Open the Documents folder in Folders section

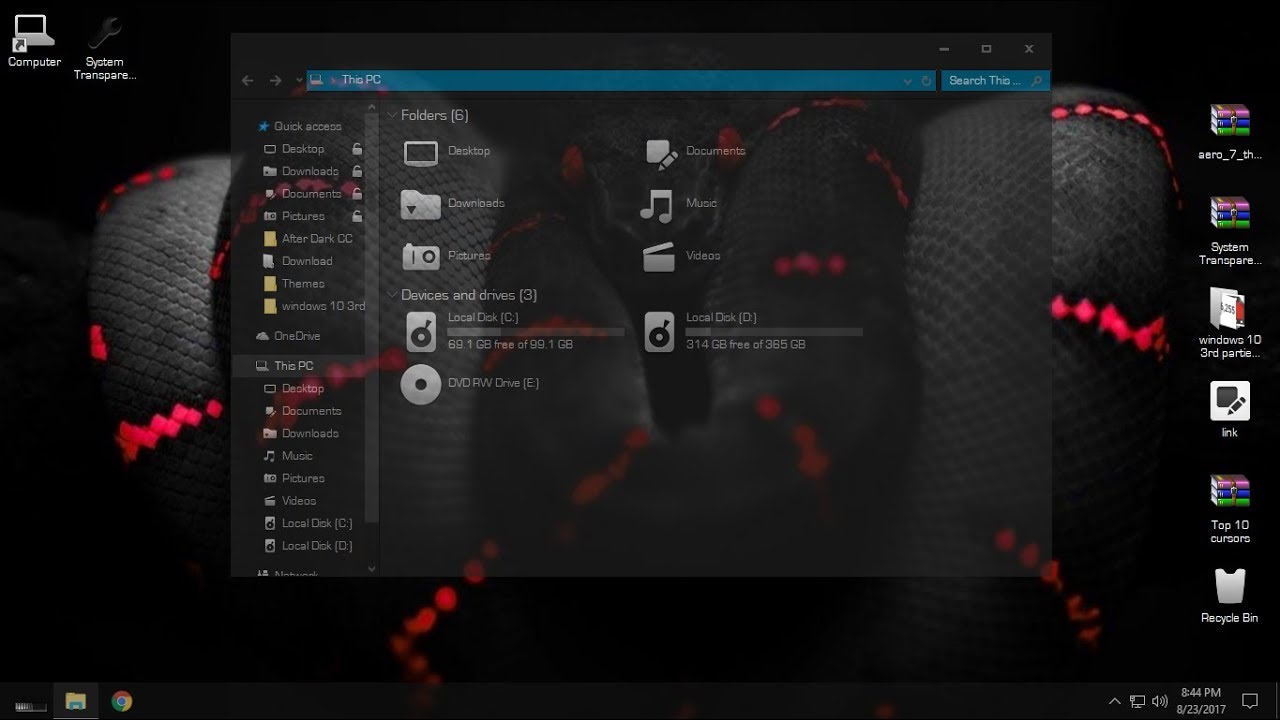click(694, 152)
